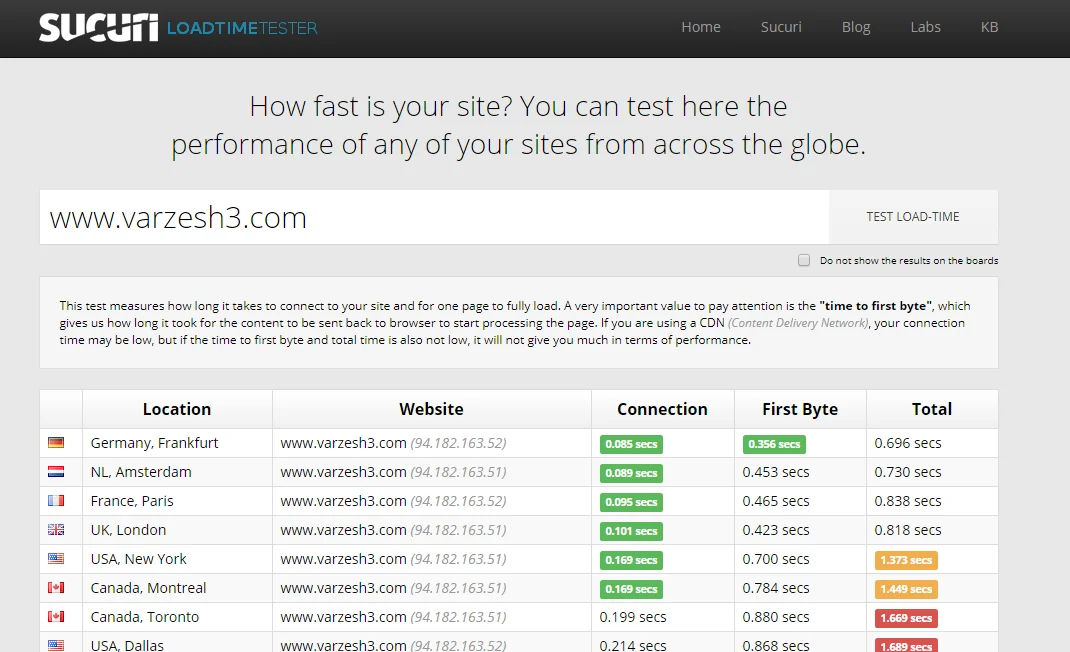The image size is (1070, 652).
Task: Click the green 0.085 secs connection badge
Action: click(630, 444)
